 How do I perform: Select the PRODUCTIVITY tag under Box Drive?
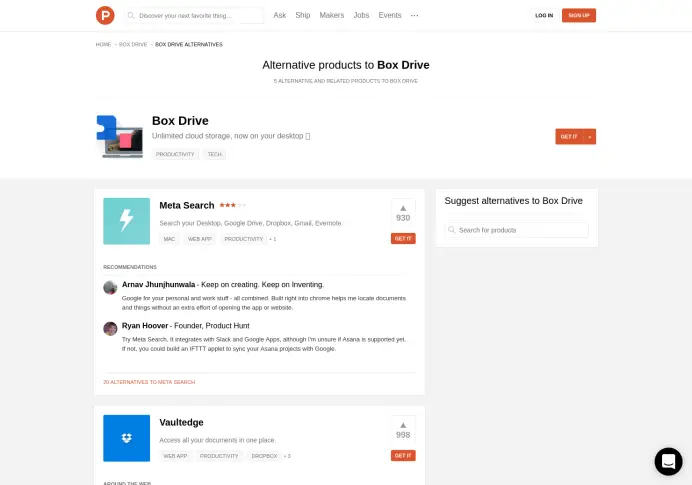(175, 154)
